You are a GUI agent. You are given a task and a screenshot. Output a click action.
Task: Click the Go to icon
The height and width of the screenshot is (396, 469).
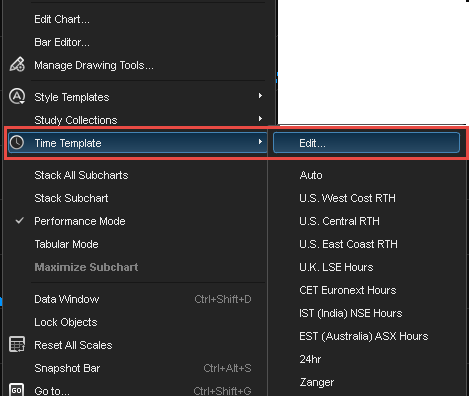pos(17,390)
